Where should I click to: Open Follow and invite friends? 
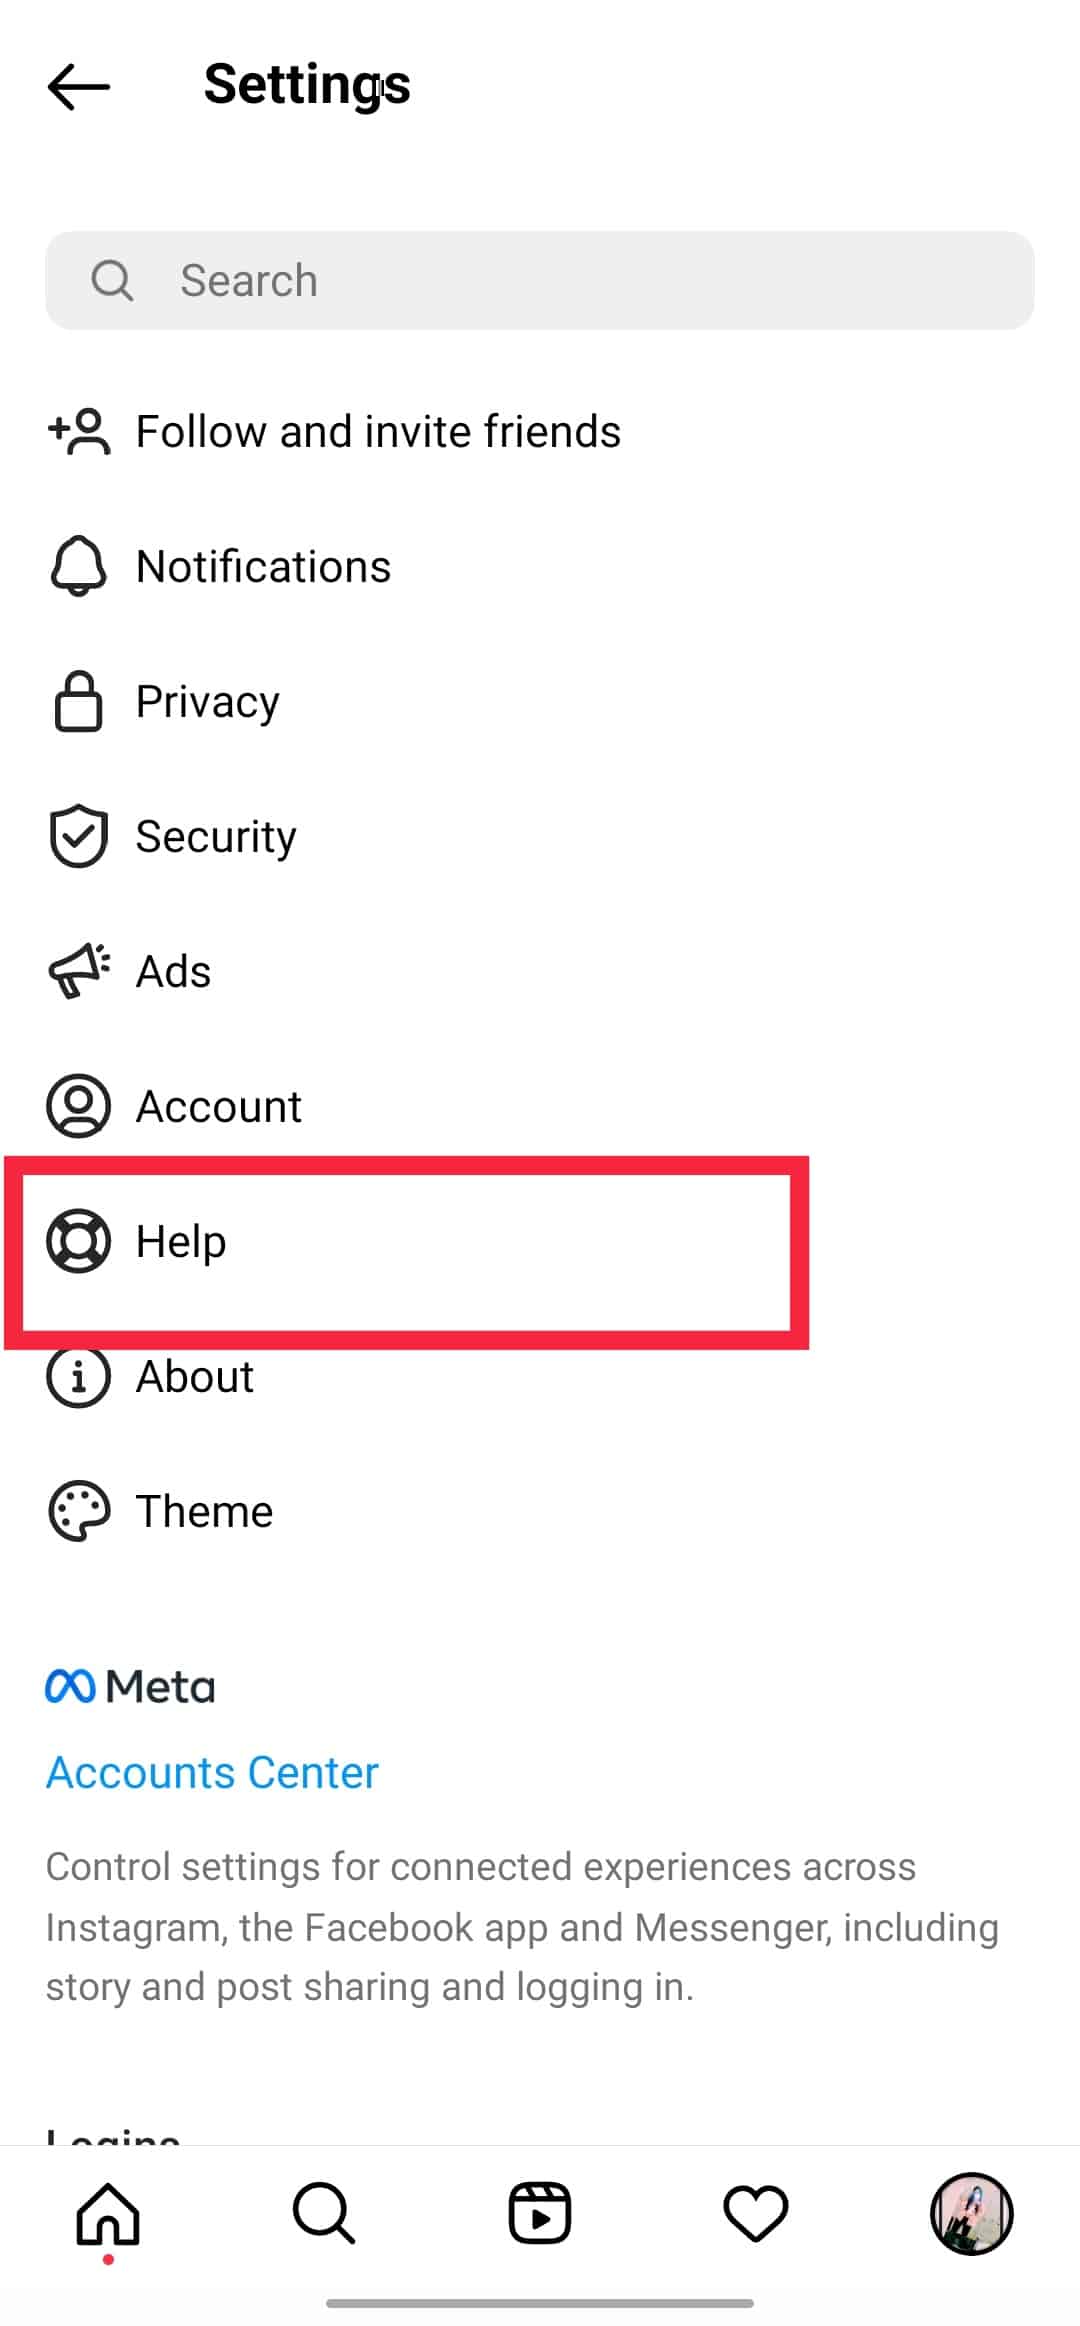378,432
